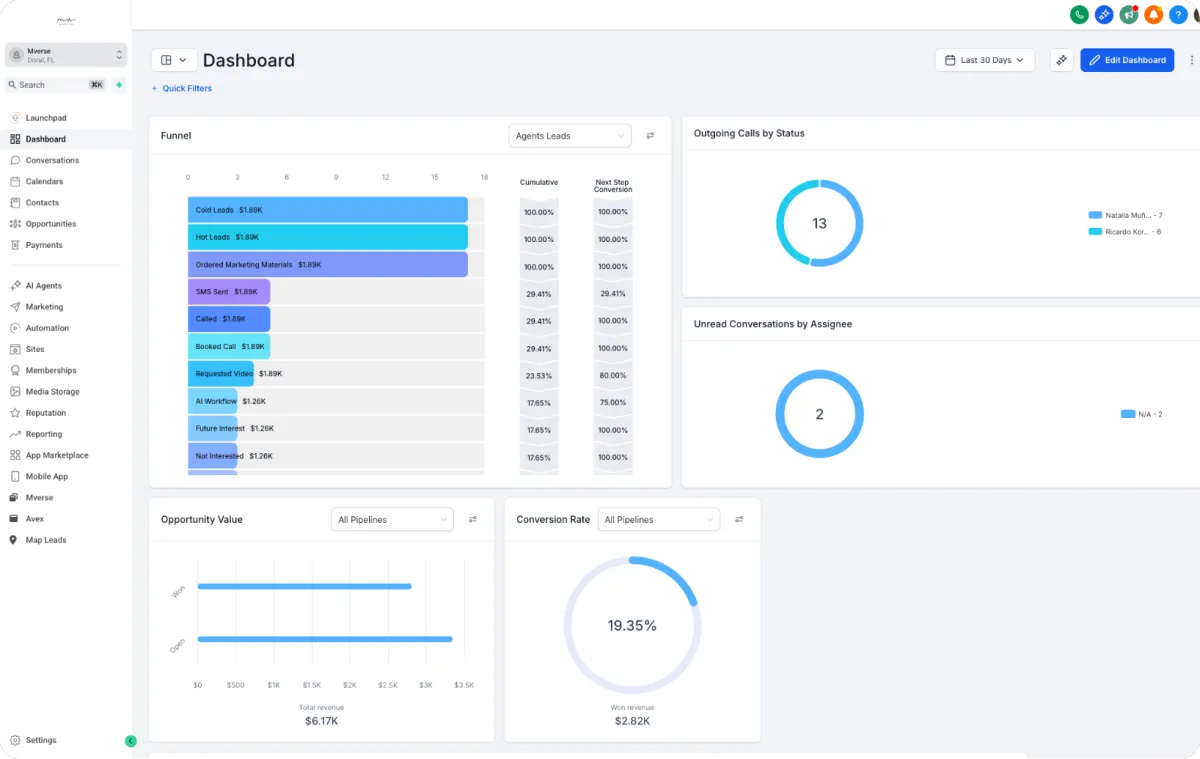Open the three-dot dashboard options menu
1200x759 pixels.
pyautogui.click(x=1191, y=60)
